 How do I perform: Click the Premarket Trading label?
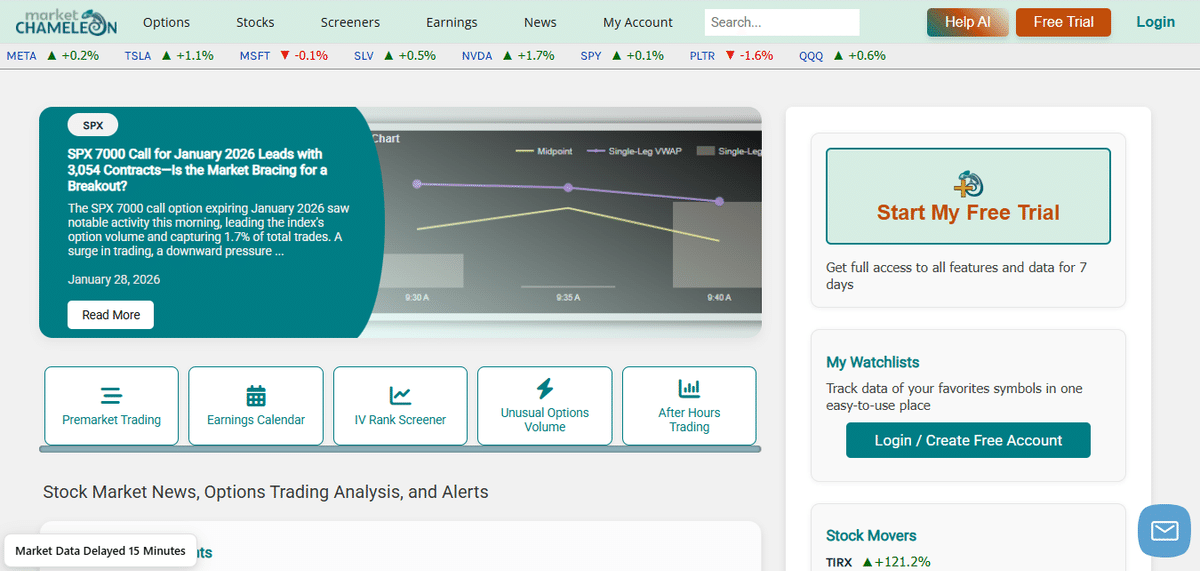coord(112,420)
